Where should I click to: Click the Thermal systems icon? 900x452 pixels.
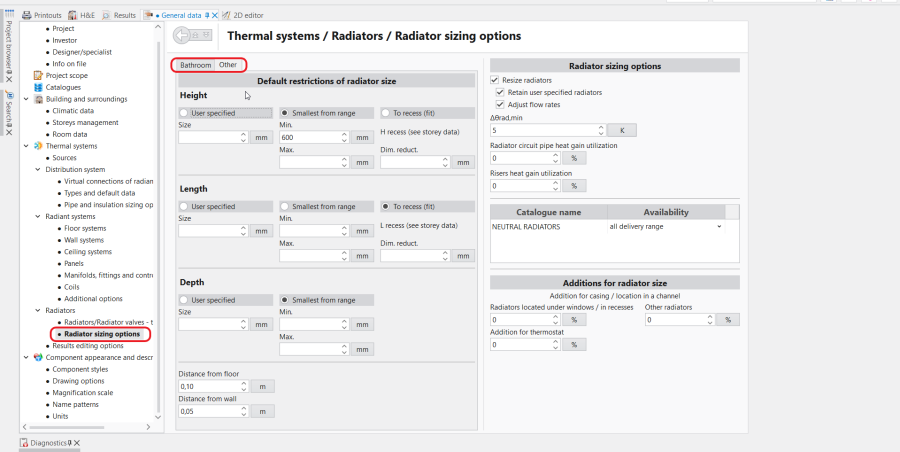(38, 146)
